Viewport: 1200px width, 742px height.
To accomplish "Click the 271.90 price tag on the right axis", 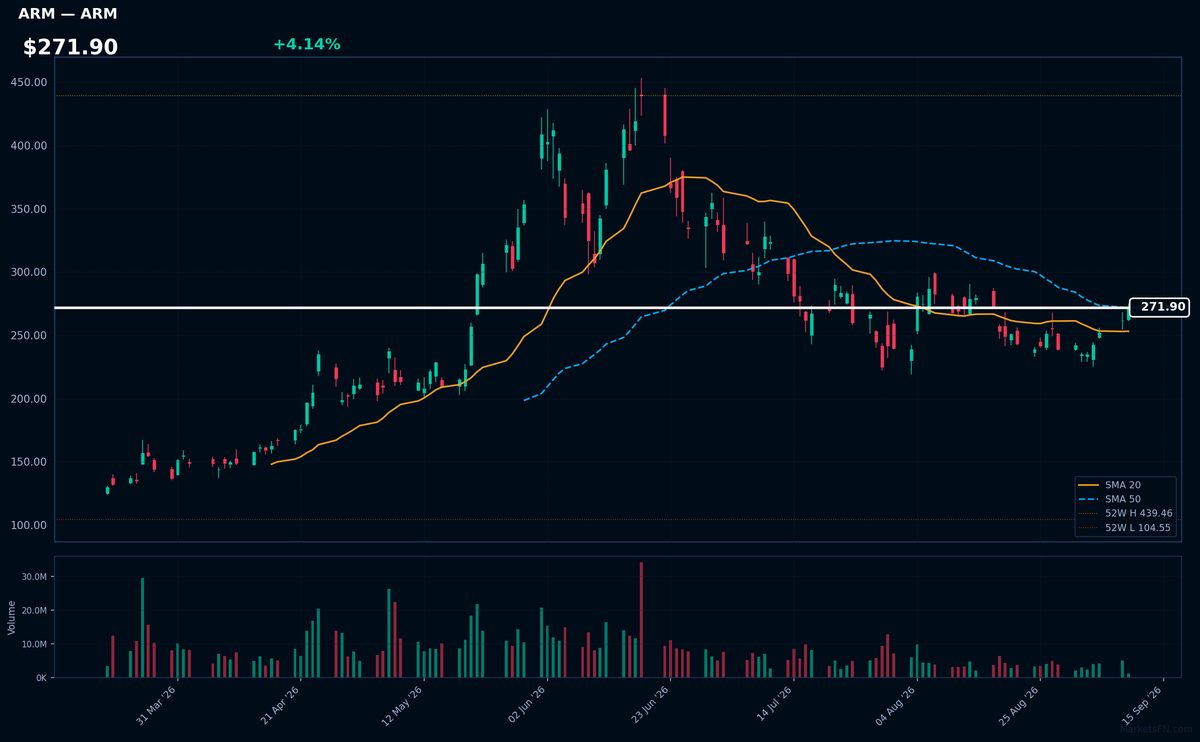I will 1159,307.
